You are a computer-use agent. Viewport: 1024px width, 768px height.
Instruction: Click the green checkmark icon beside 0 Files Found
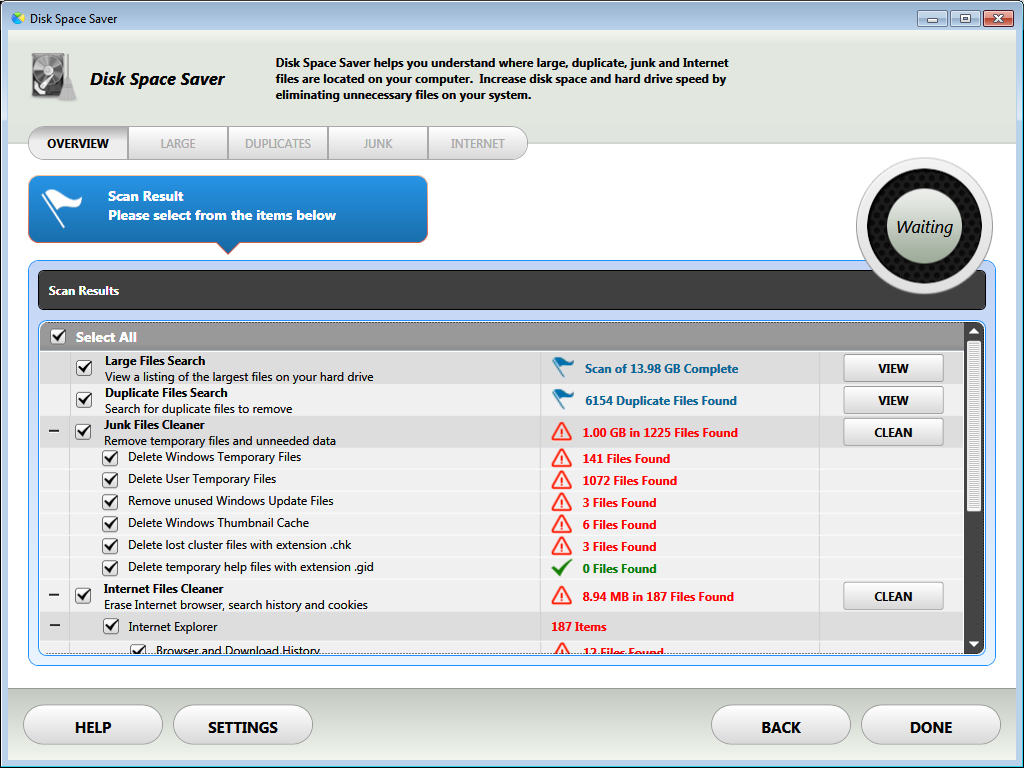pyautogui.click(x=562, y=568)
